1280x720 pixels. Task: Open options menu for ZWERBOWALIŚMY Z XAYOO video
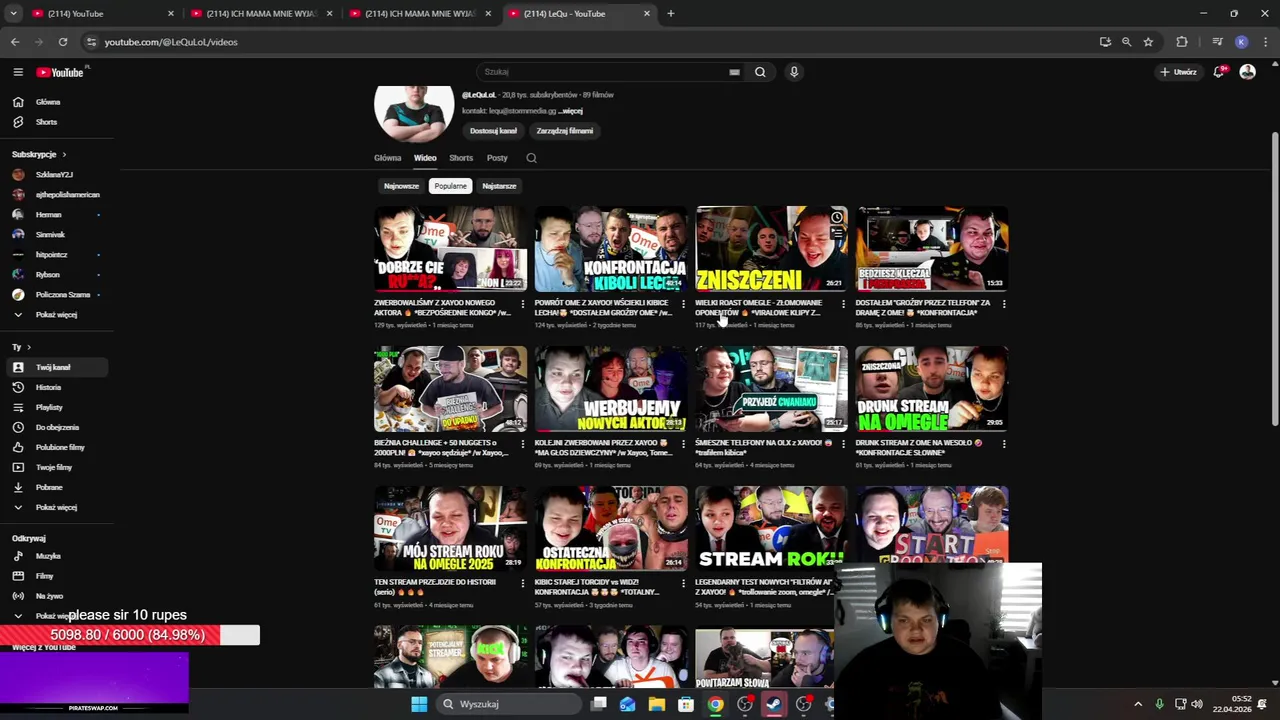pyautogui.click(x=522, y=304)
